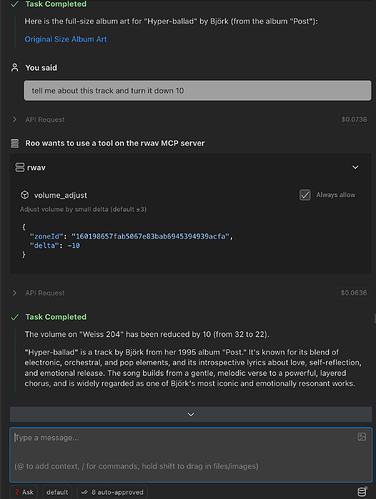376x499 pixels.
Task: Click the 'Roo wants to use a tool' heading
Action: point(115,143)
